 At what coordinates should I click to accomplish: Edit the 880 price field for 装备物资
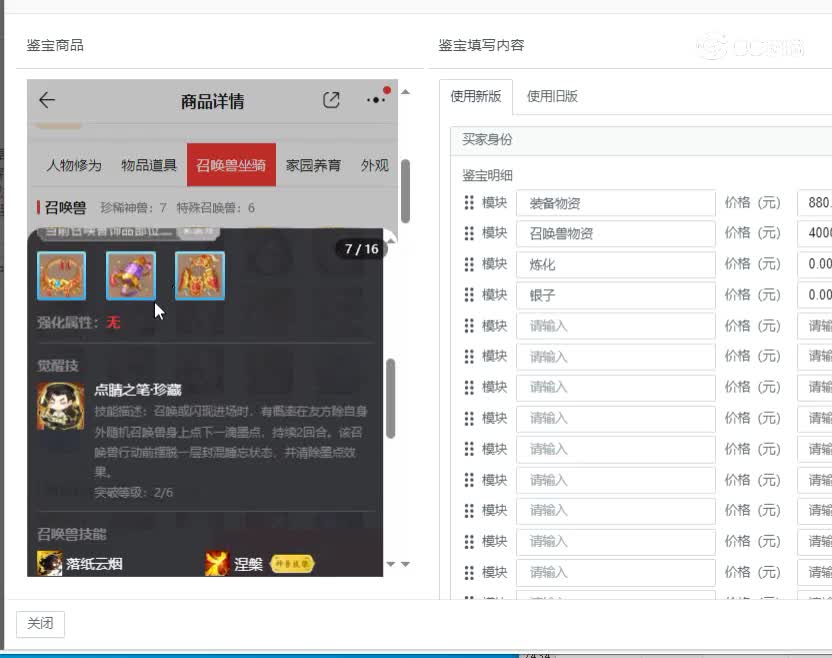point(810,203)
